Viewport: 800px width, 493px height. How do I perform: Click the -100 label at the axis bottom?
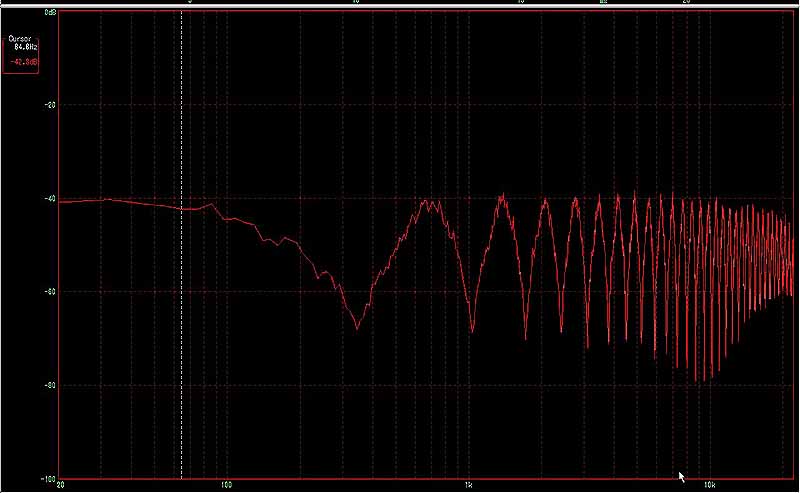point(48,478)
